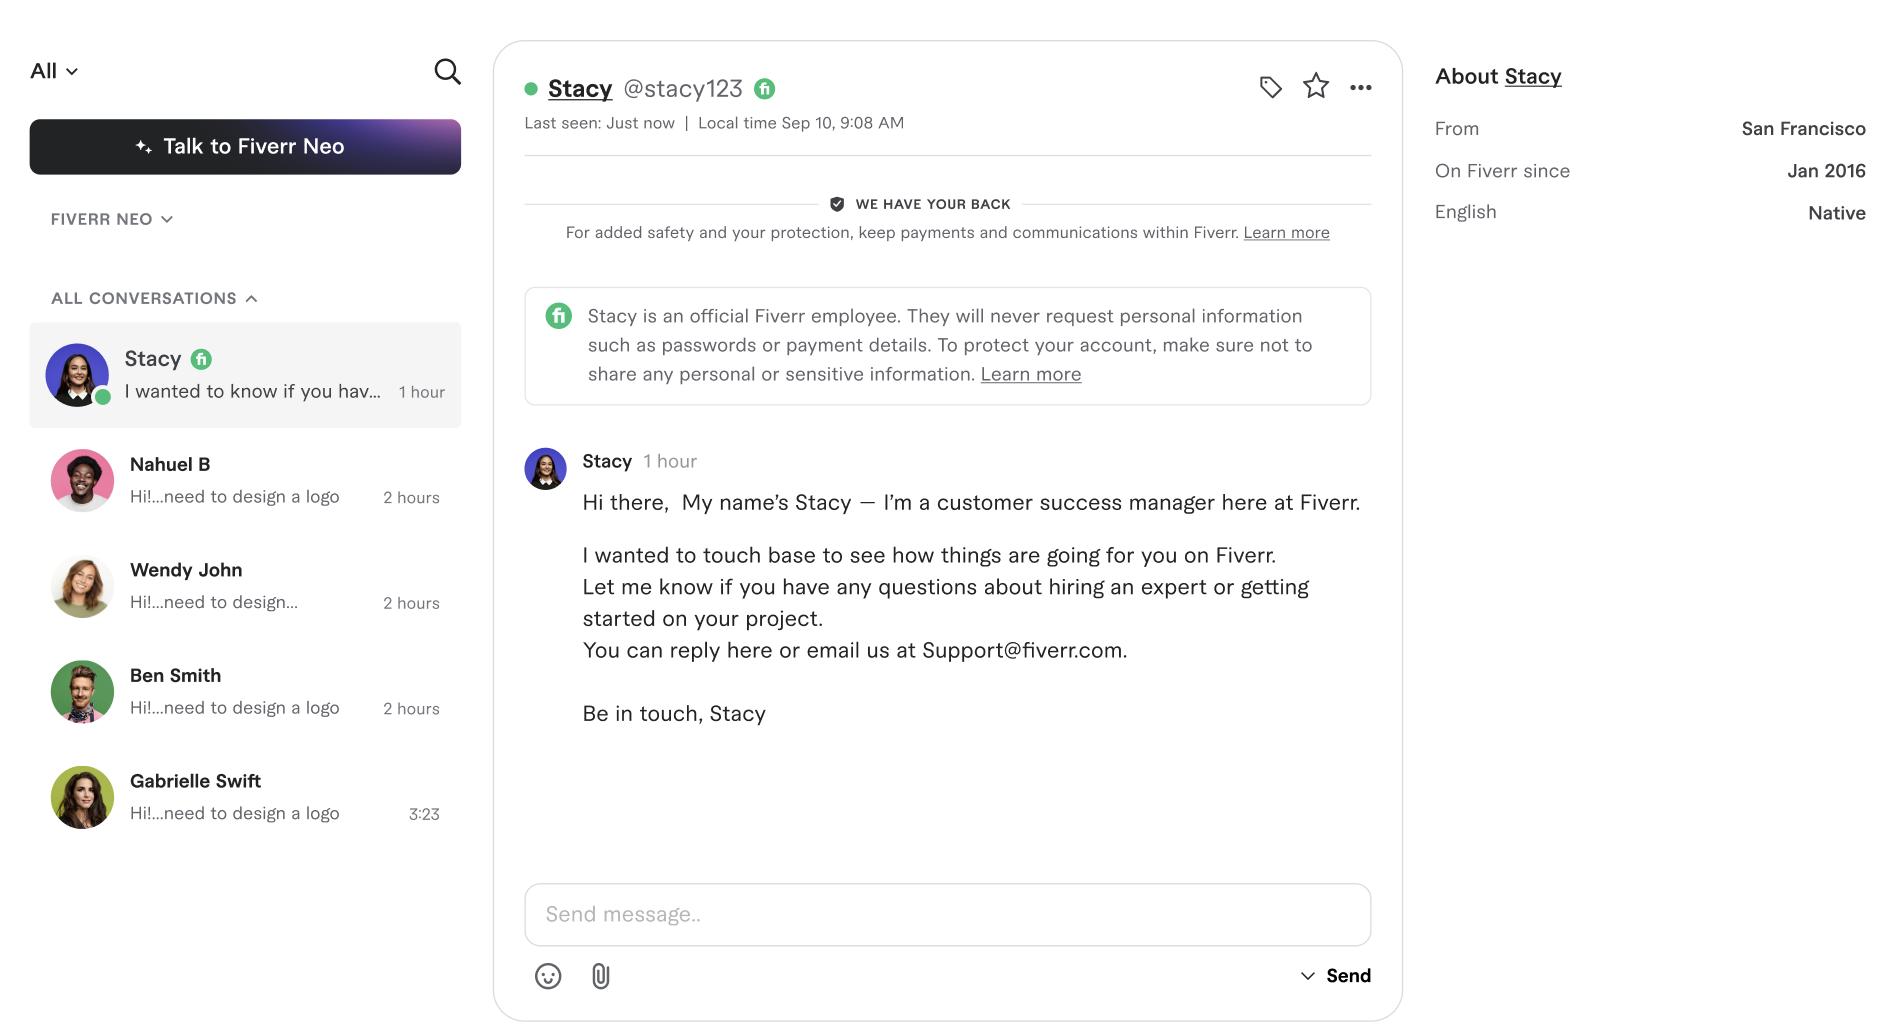This screenshot has width=1894, height=1036.
Task: Open the more options menu for Stacy's chat
Action: pos(1360,87)
